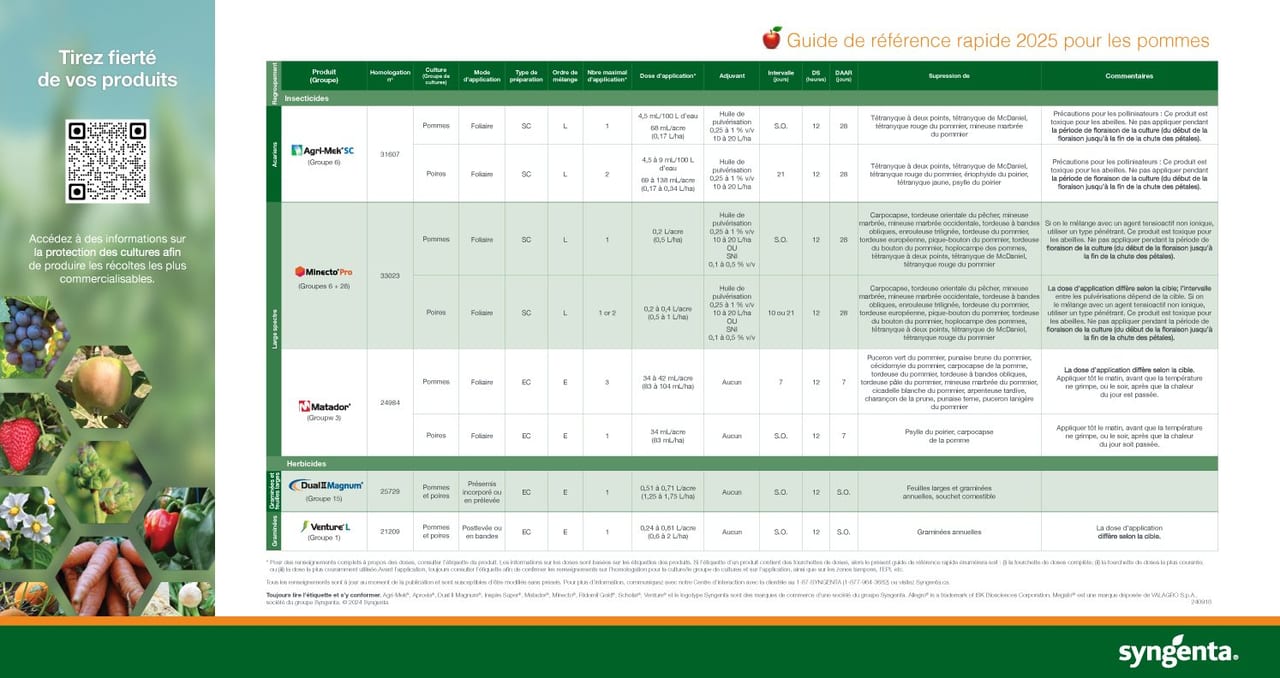Click the 'Ordre de mélange' column header
Screen dimensions: 1280x678
point(565,76)
